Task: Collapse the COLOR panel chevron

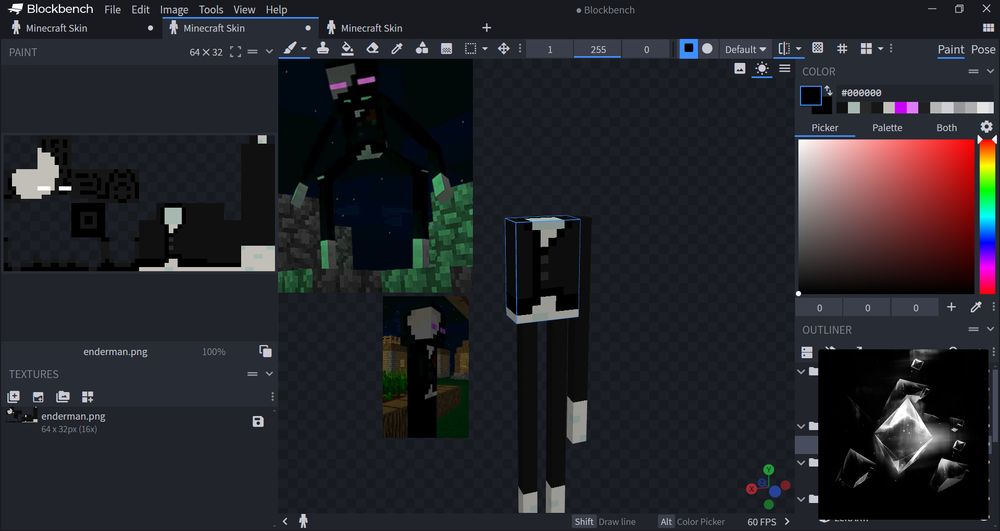Action: (990, 71)
